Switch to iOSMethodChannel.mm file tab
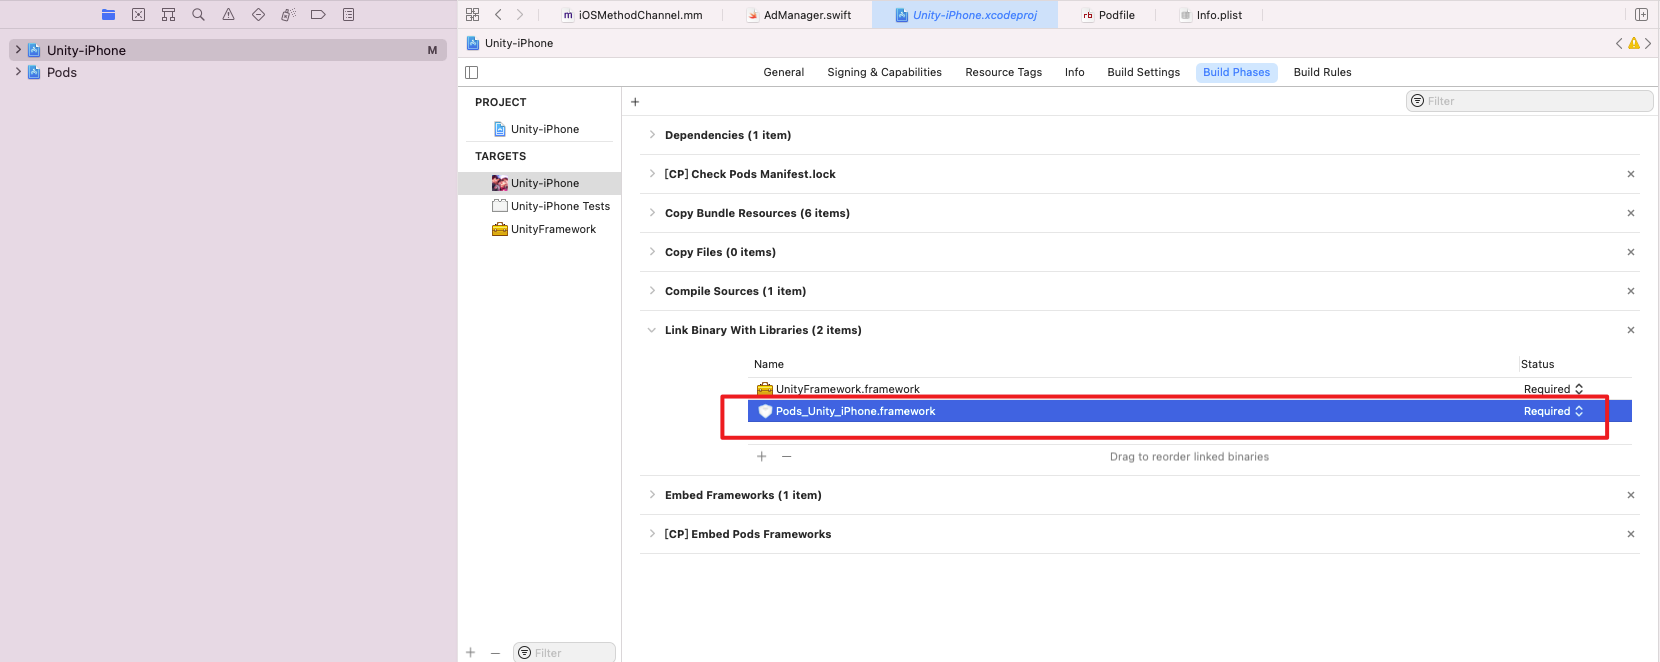The image size is (1660, 662). (x=633, y=15)
